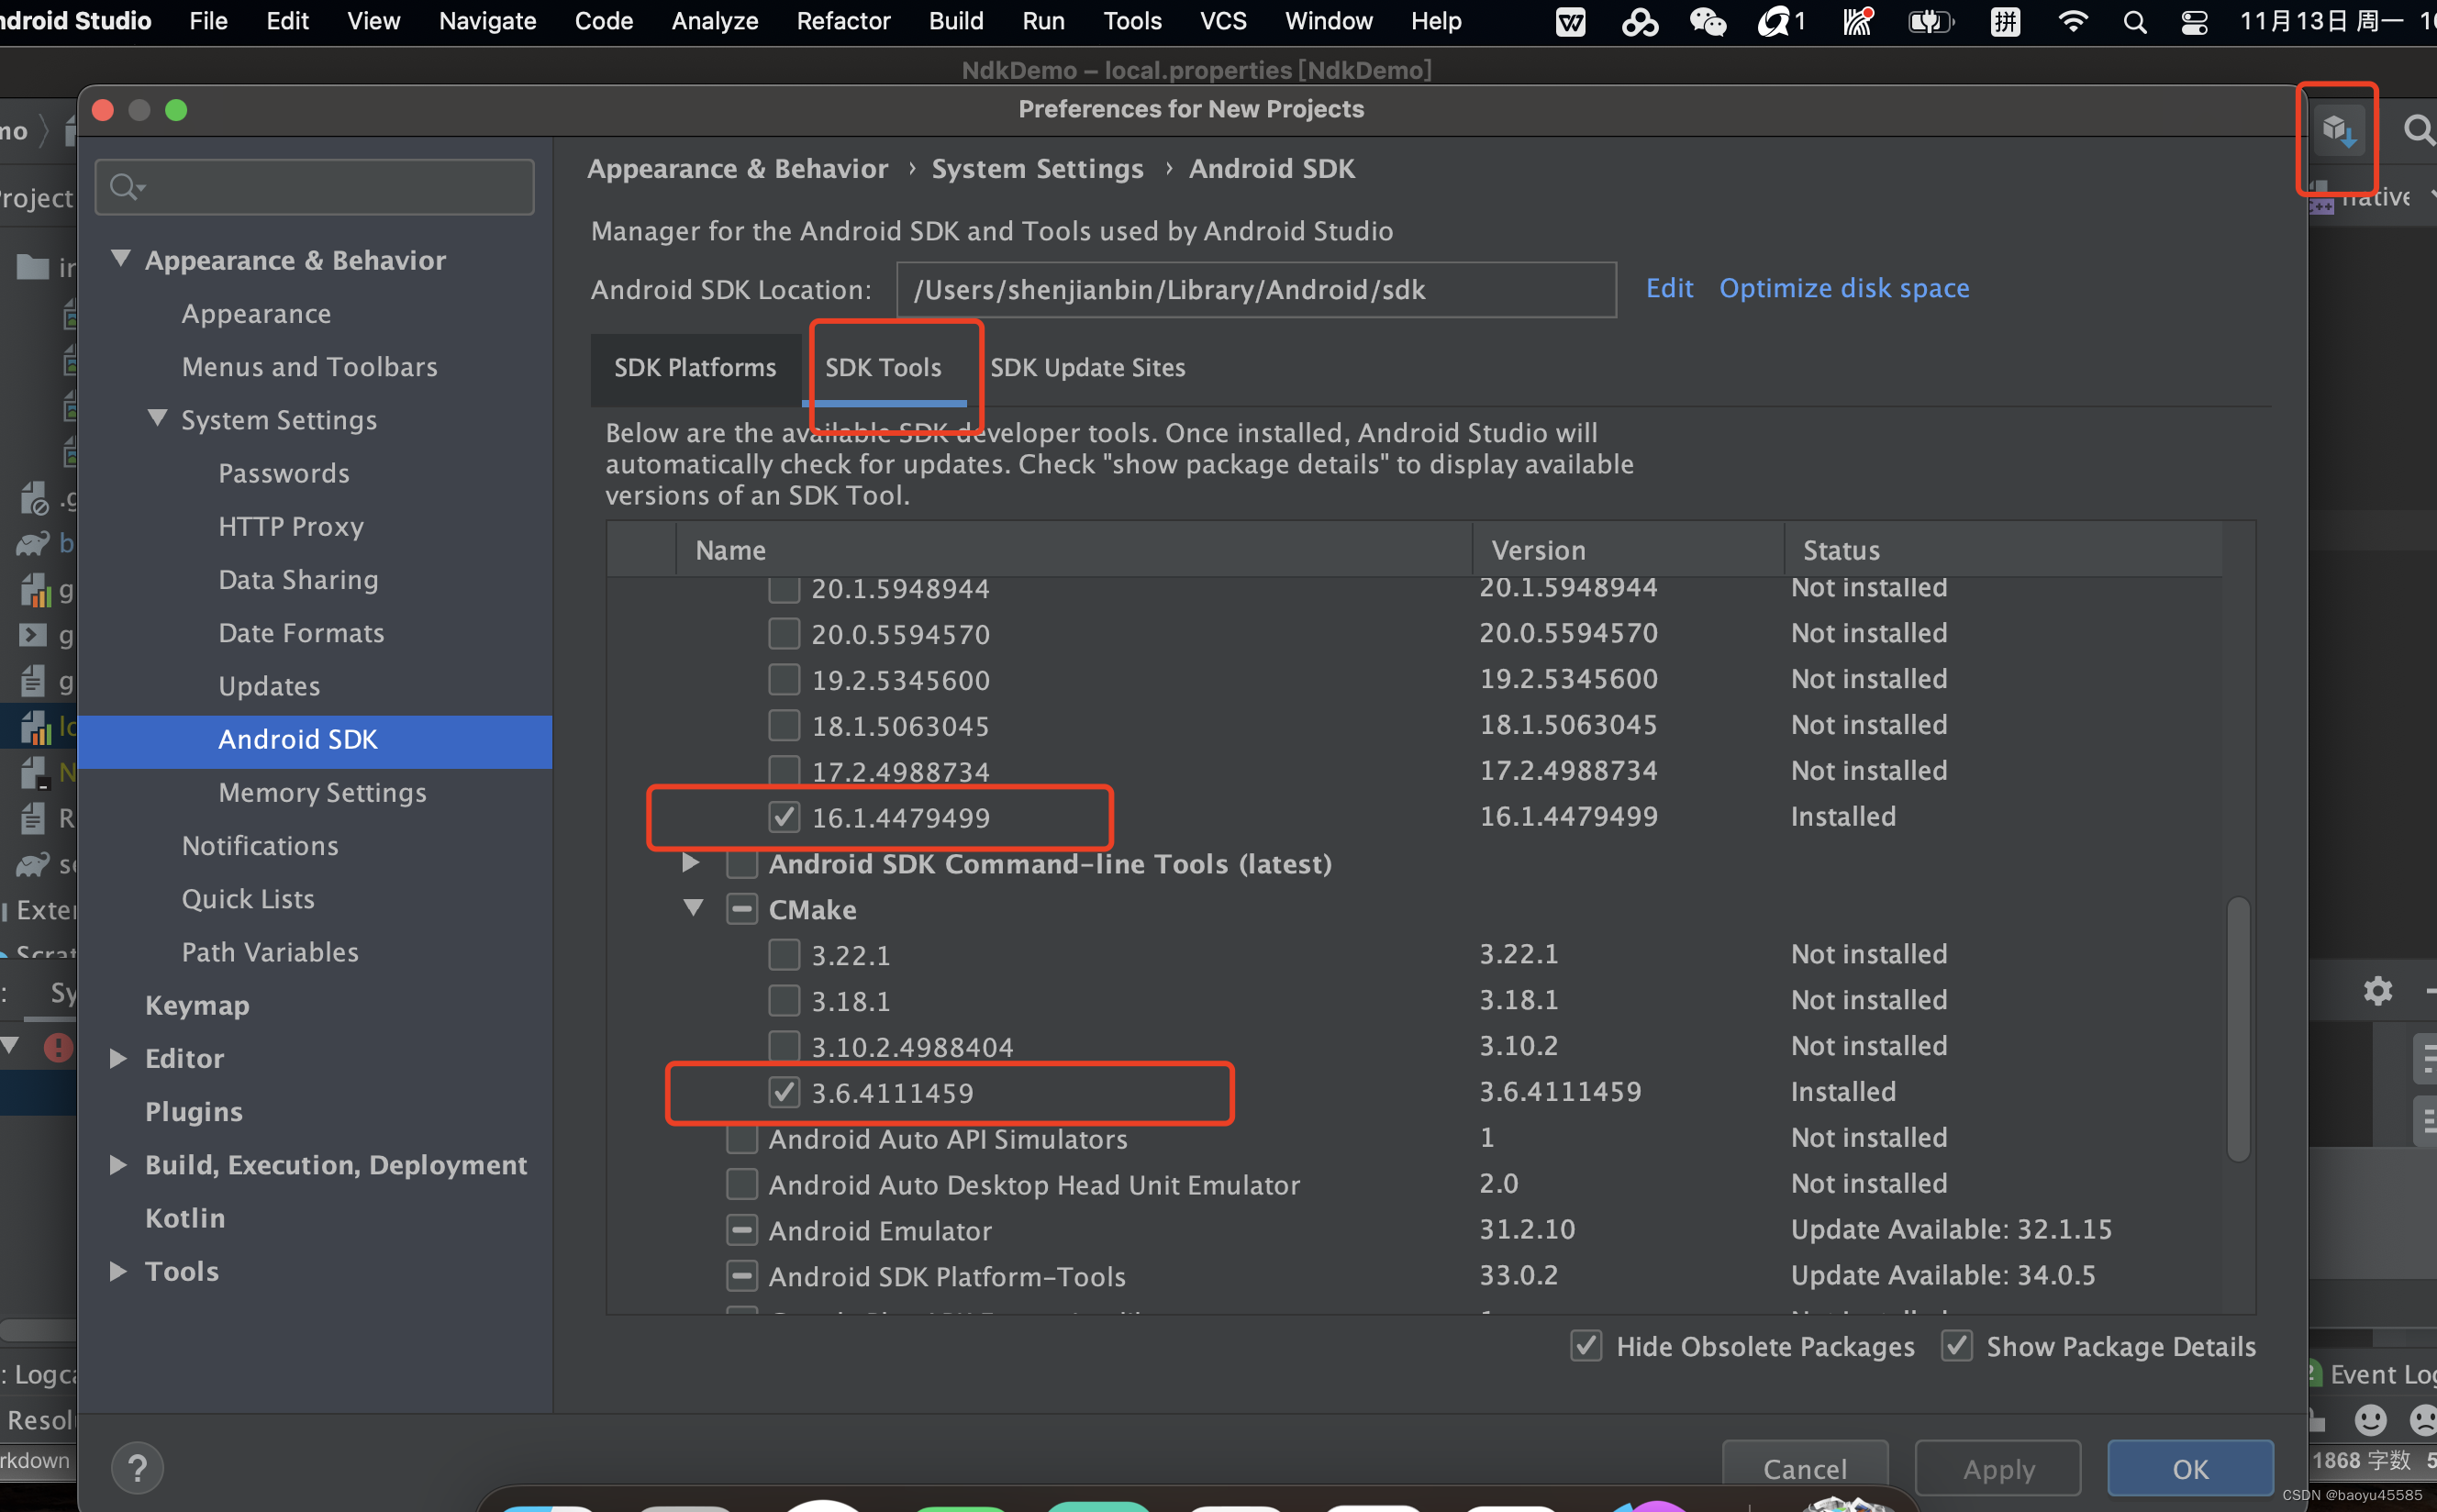The width and height of the screenshot is (2437, 1512).
Task: Check NDK version 18.1.5063045
Action: click(784, 725)
